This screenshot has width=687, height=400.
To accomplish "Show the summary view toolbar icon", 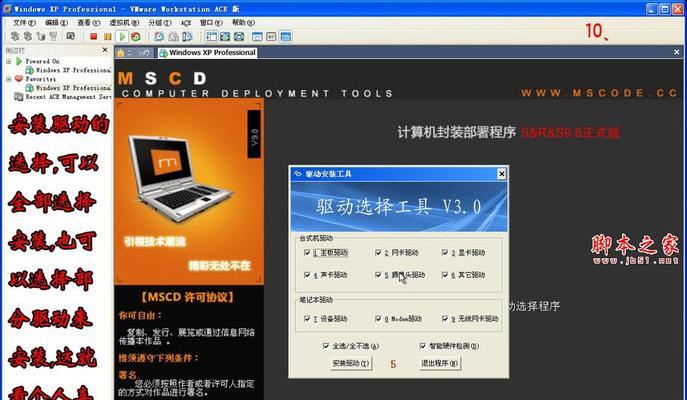I will coord(257,37).
